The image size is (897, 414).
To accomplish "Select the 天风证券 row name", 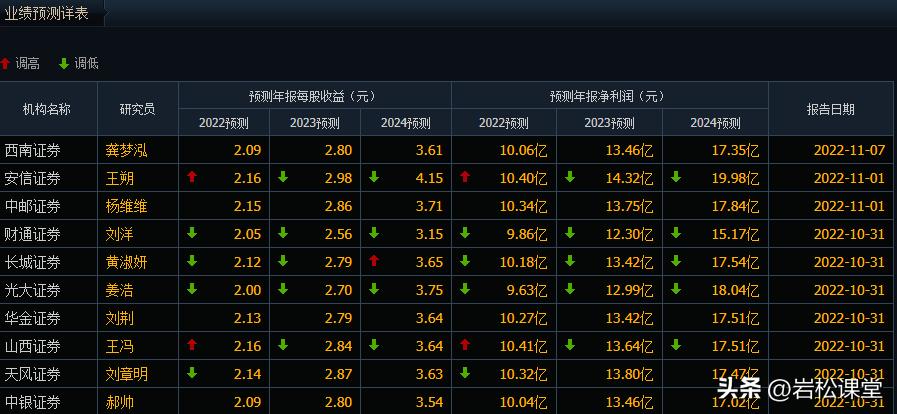I will point(33,375).
